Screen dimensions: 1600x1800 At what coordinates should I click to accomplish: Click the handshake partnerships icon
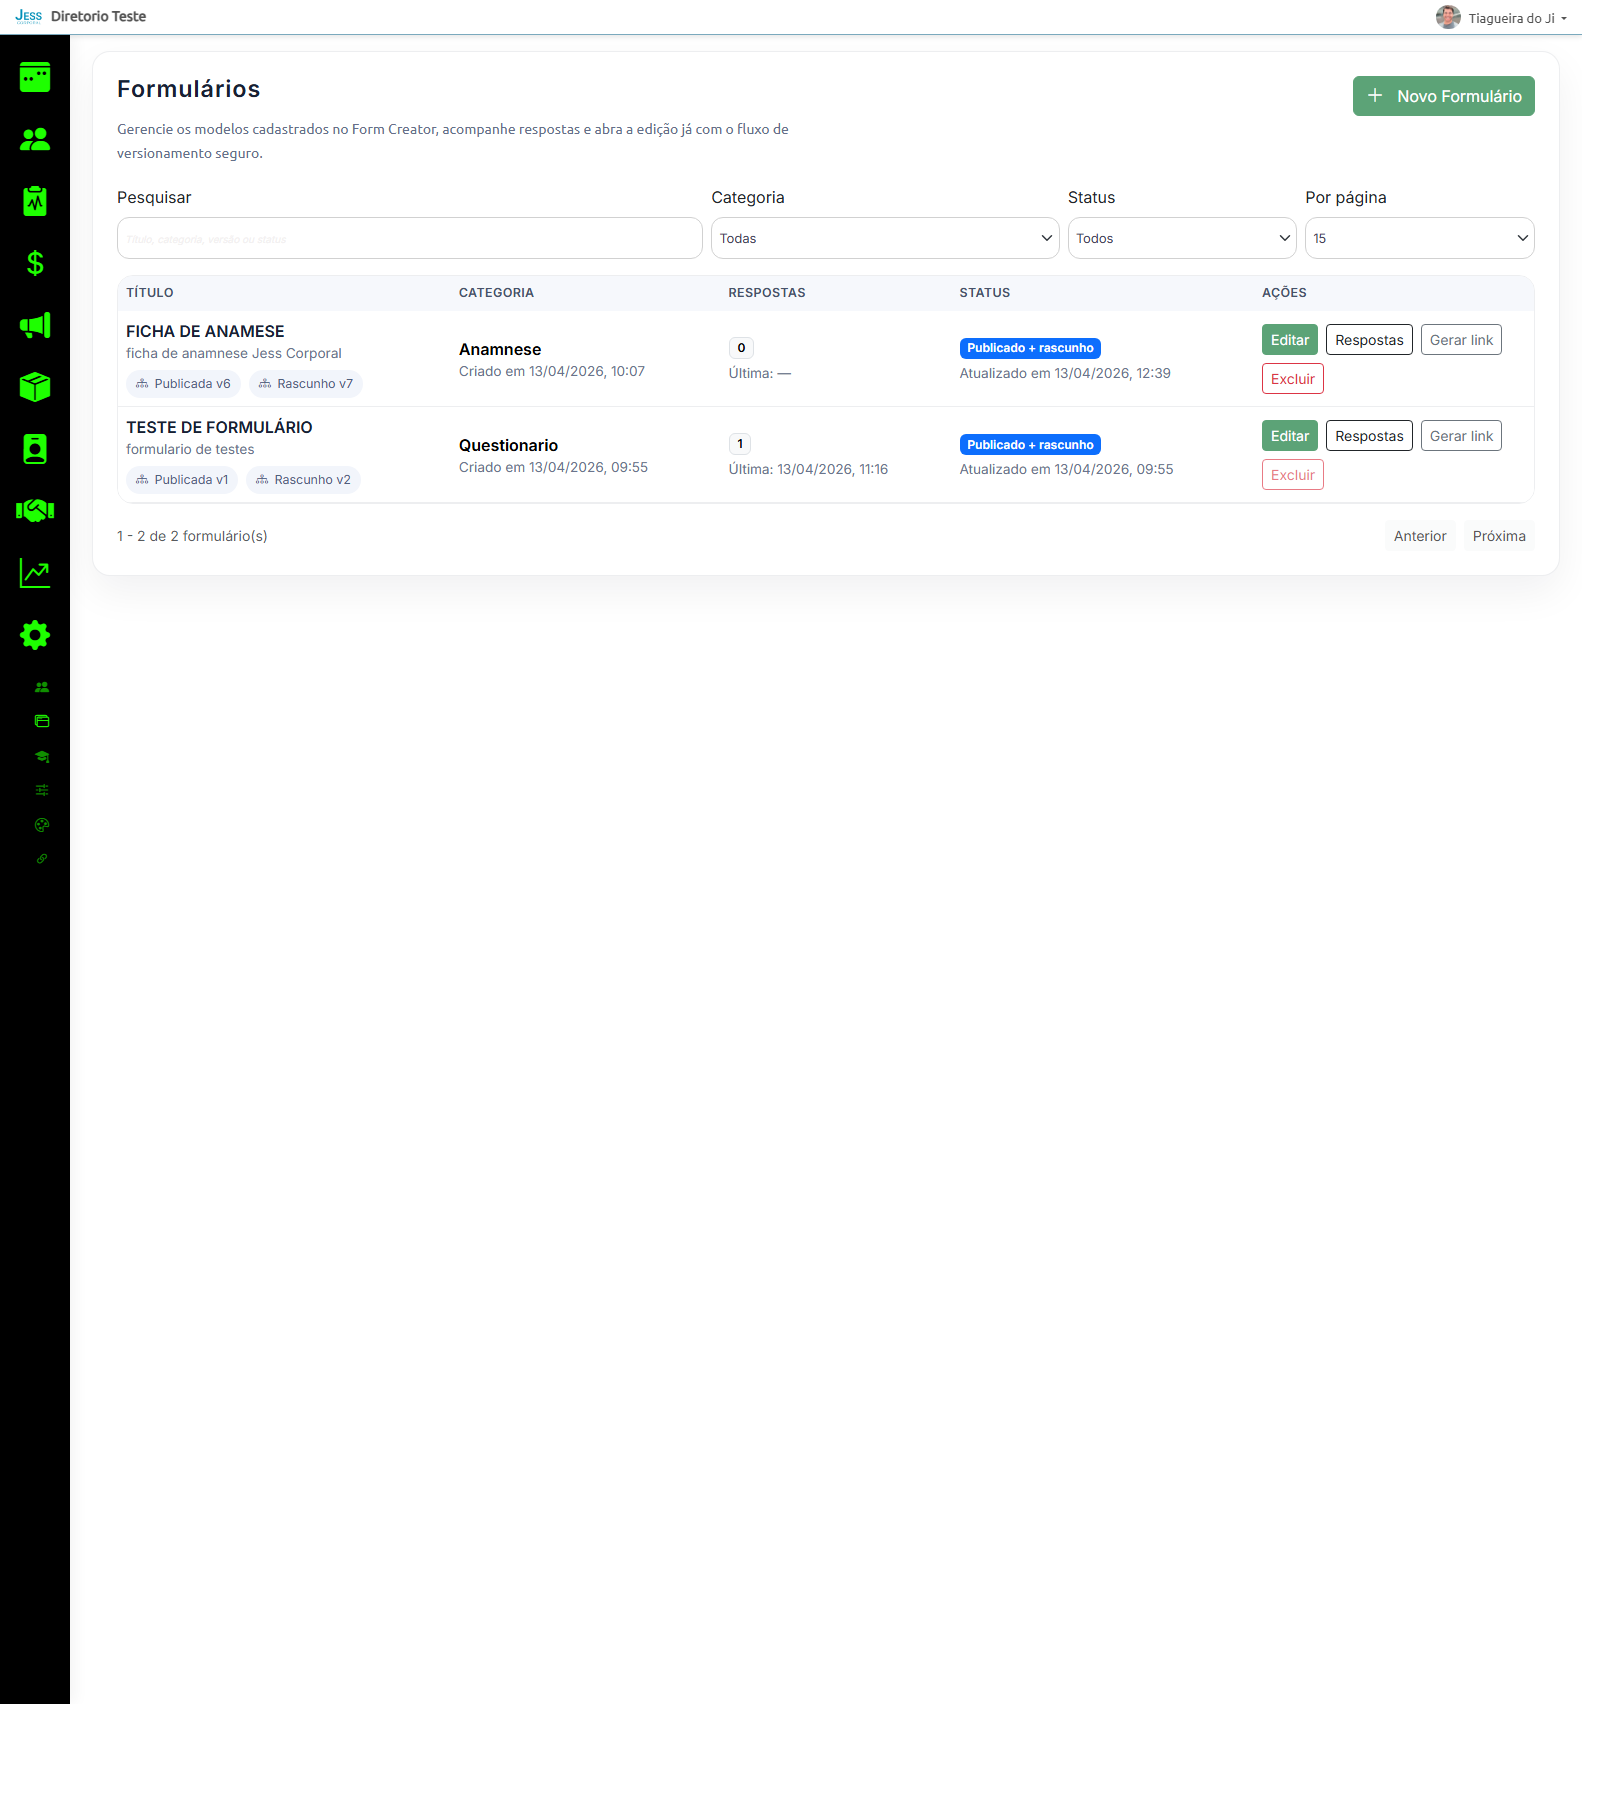(34, 510)
